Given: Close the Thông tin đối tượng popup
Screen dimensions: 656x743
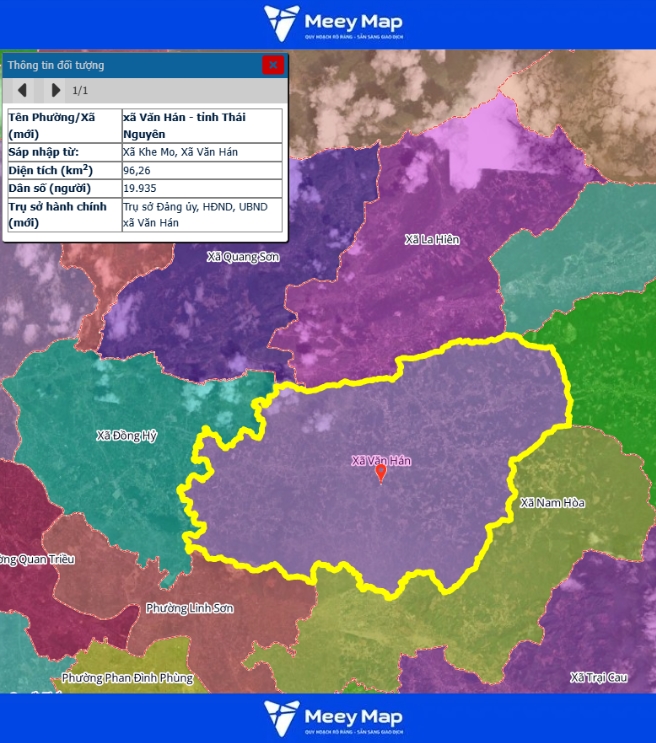Looking at the screenshot, I should 273,65.
